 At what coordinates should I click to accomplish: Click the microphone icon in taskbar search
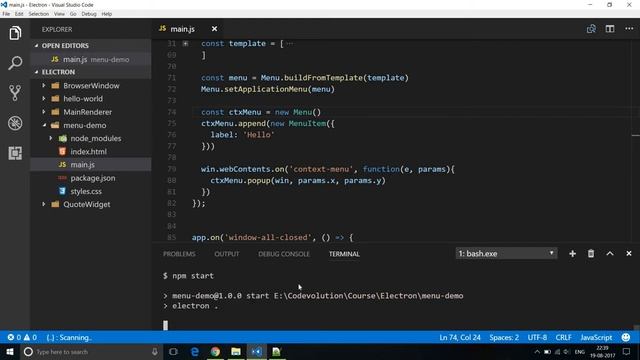click(x=155, y=352)
